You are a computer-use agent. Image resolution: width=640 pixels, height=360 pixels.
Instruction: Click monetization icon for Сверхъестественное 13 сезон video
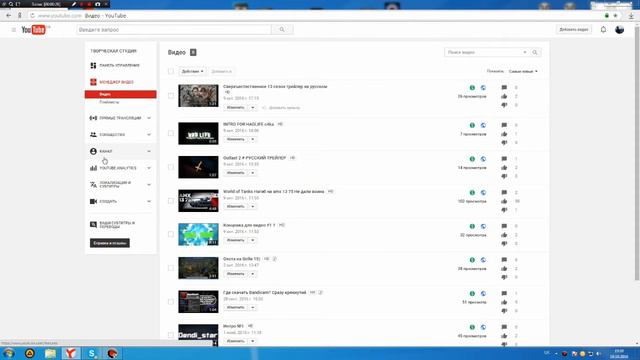(472, 88)
